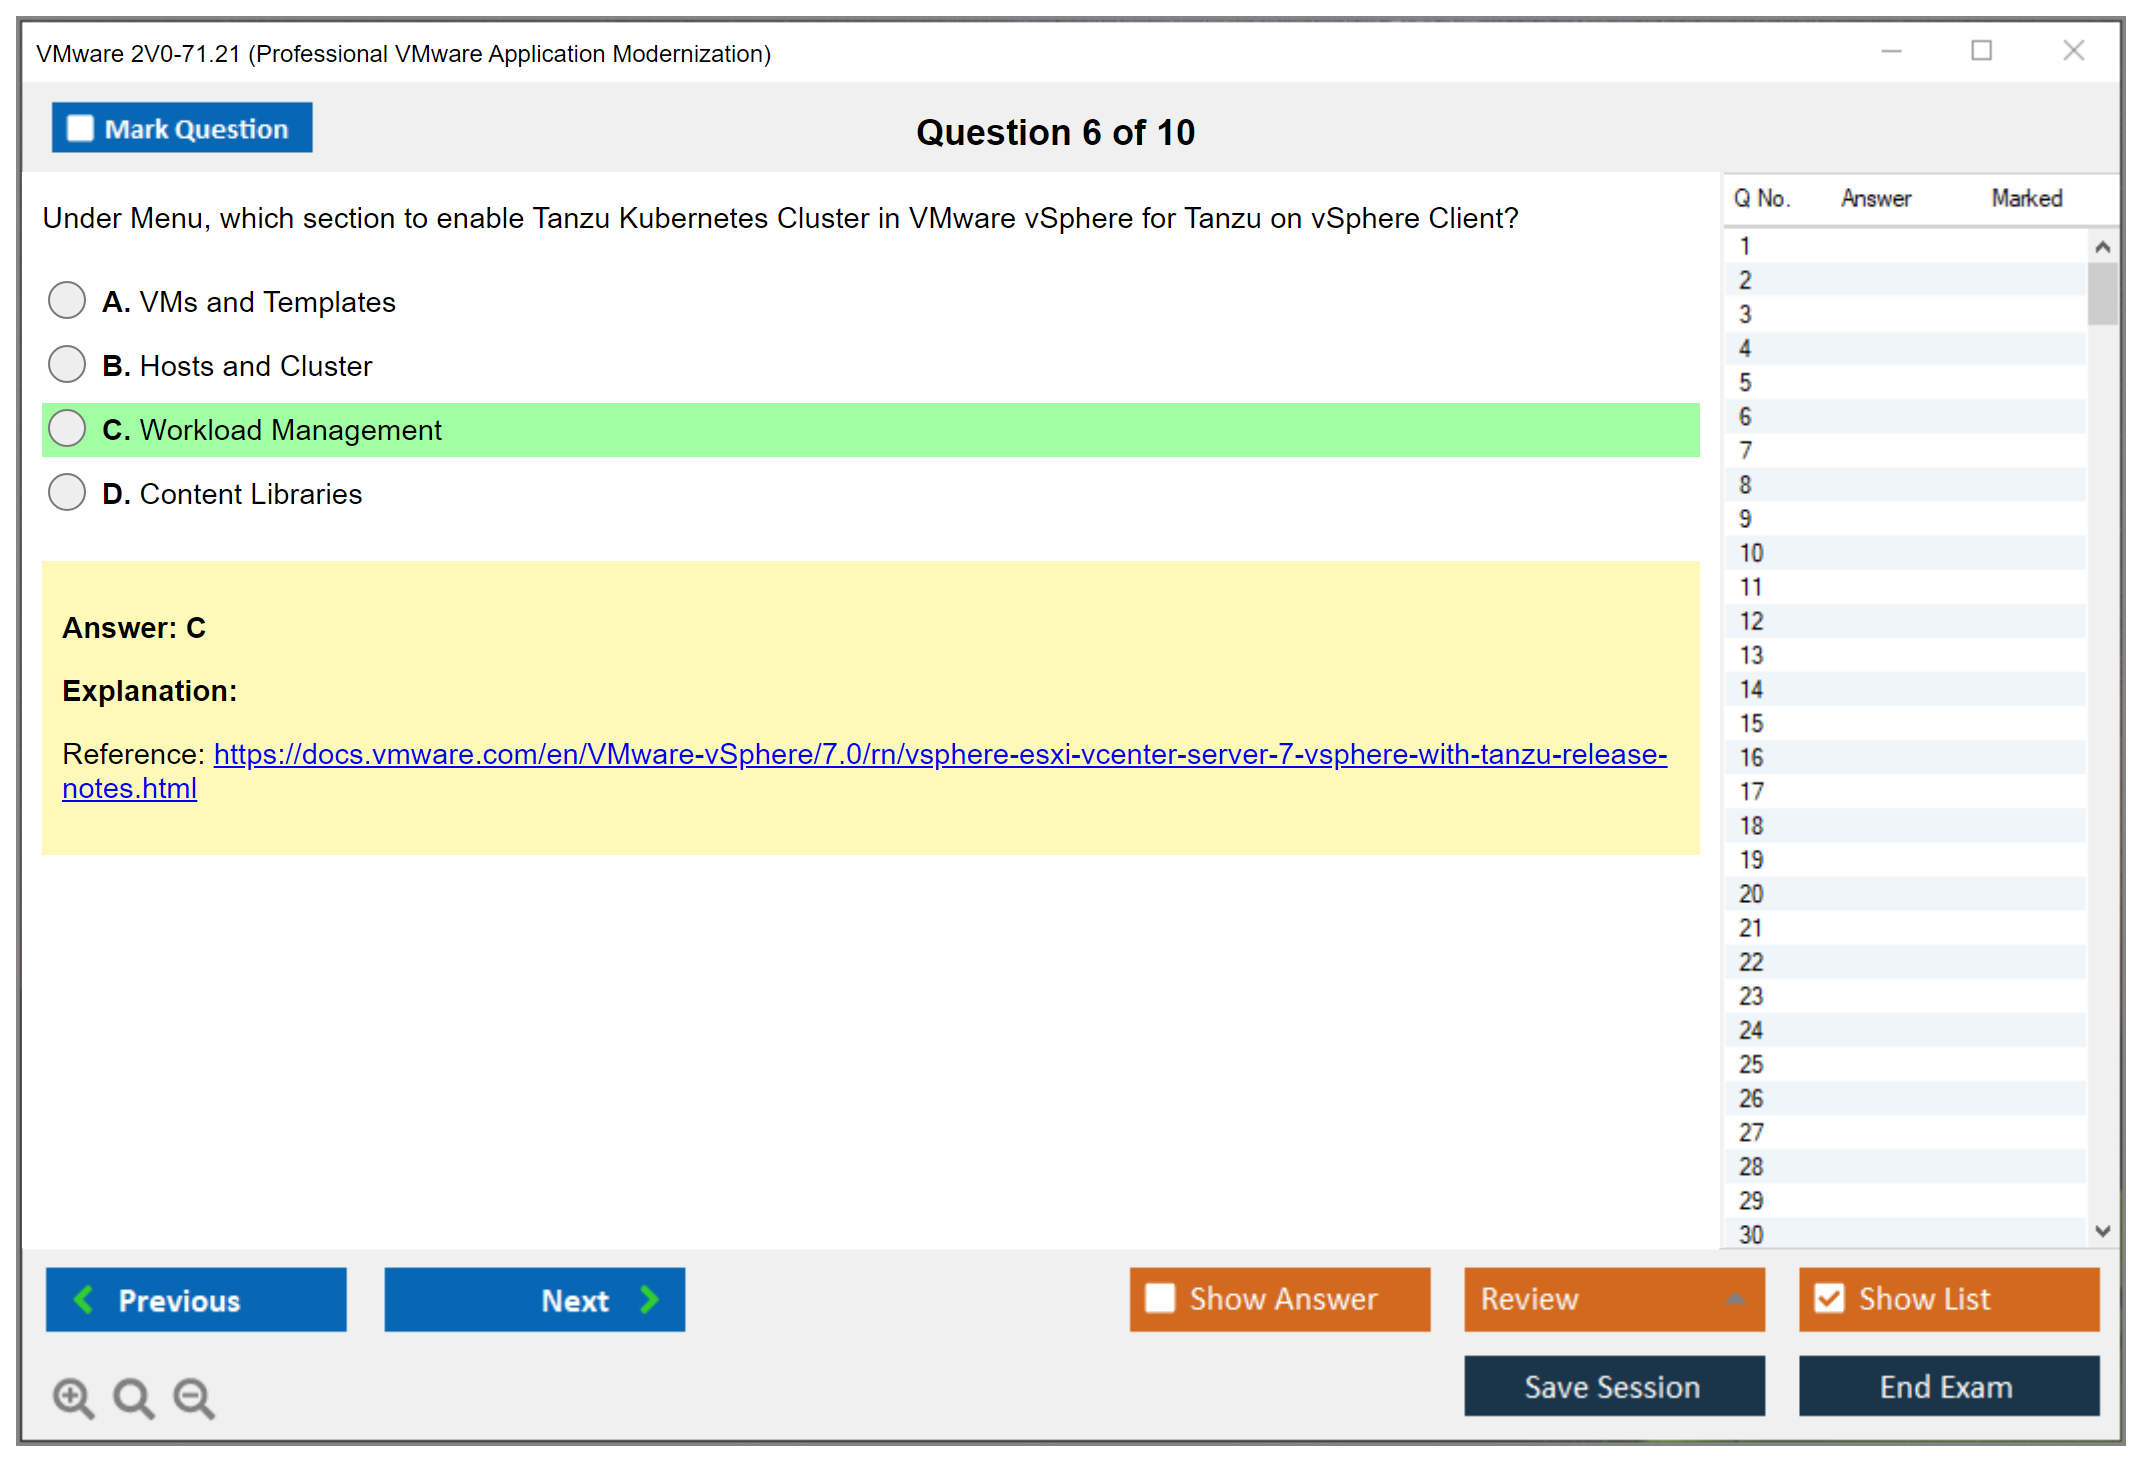Click the green right arrow on Next
The image size is (2150, 1470).
(x=649, y=1299)
